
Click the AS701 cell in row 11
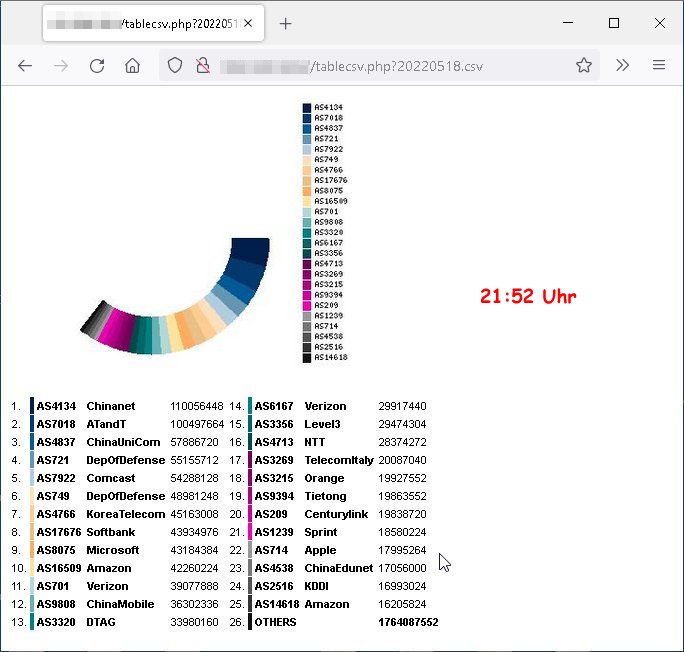(52, 586)
